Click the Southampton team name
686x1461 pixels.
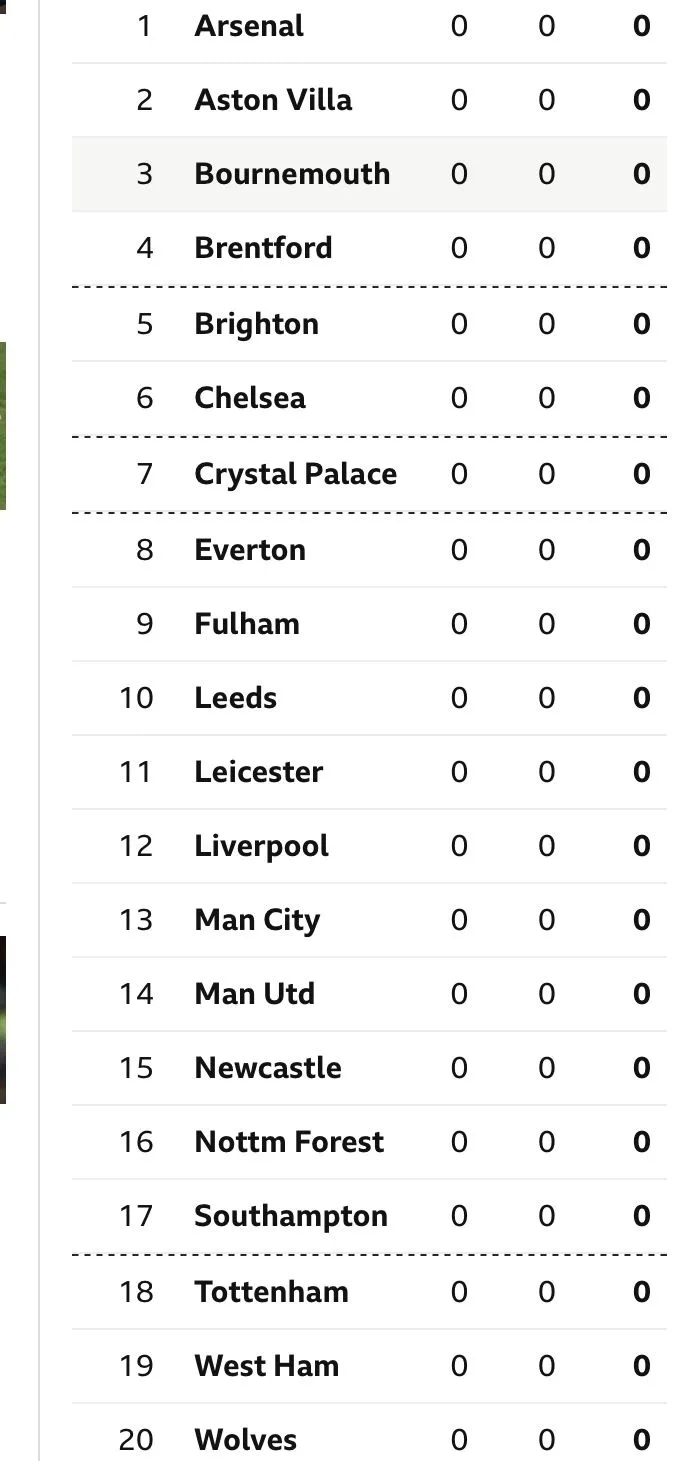click(291, 1216)
